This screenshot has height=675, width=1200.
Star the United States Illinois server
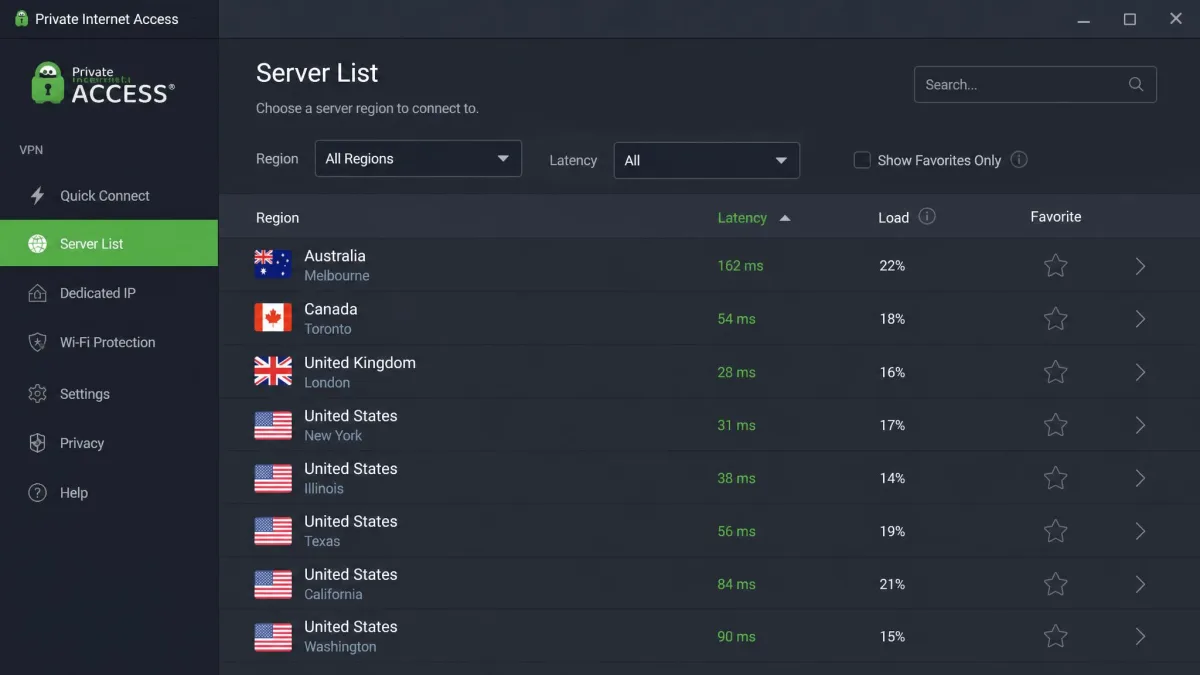pos(1056,478)
